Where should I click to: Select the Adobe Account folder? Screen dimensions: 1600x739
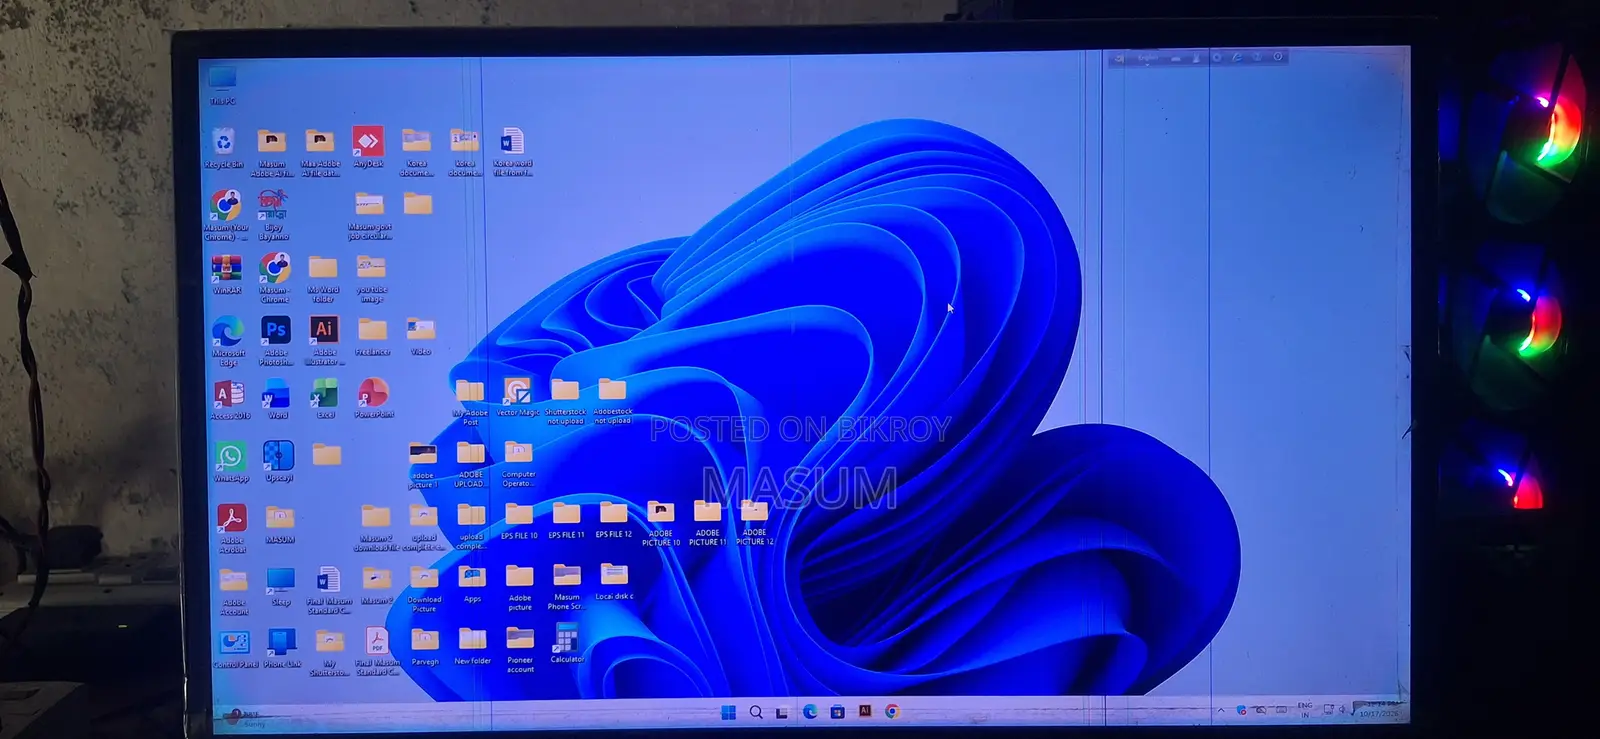(234, 592)
